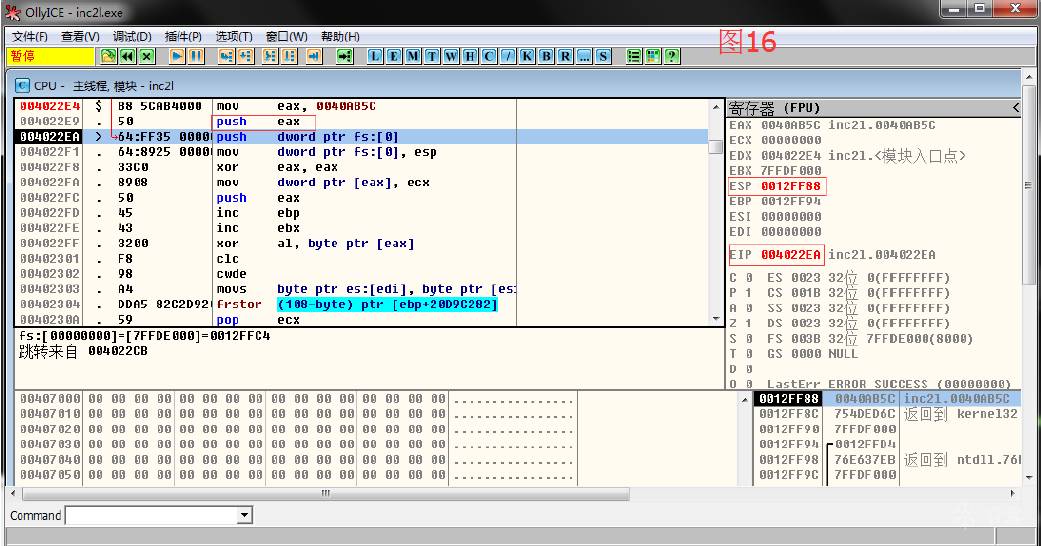Select the 'xor eax, eax' instruction line
The width and height of the screenshot is (1041, 546).
[x=364, y=167]
